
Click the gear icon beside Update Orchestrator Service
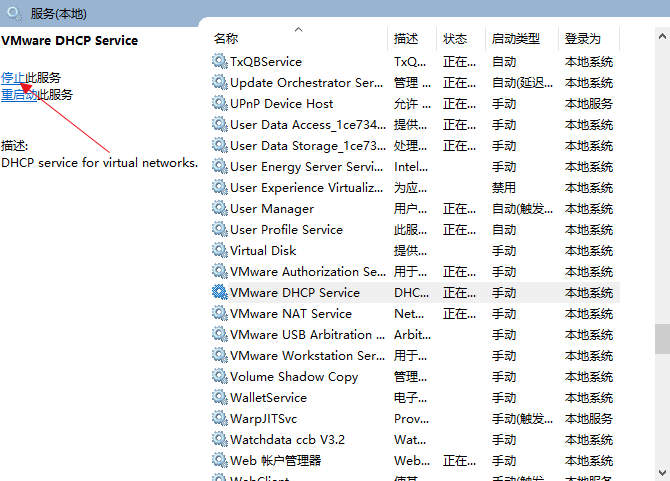click(x=220, y=82)
